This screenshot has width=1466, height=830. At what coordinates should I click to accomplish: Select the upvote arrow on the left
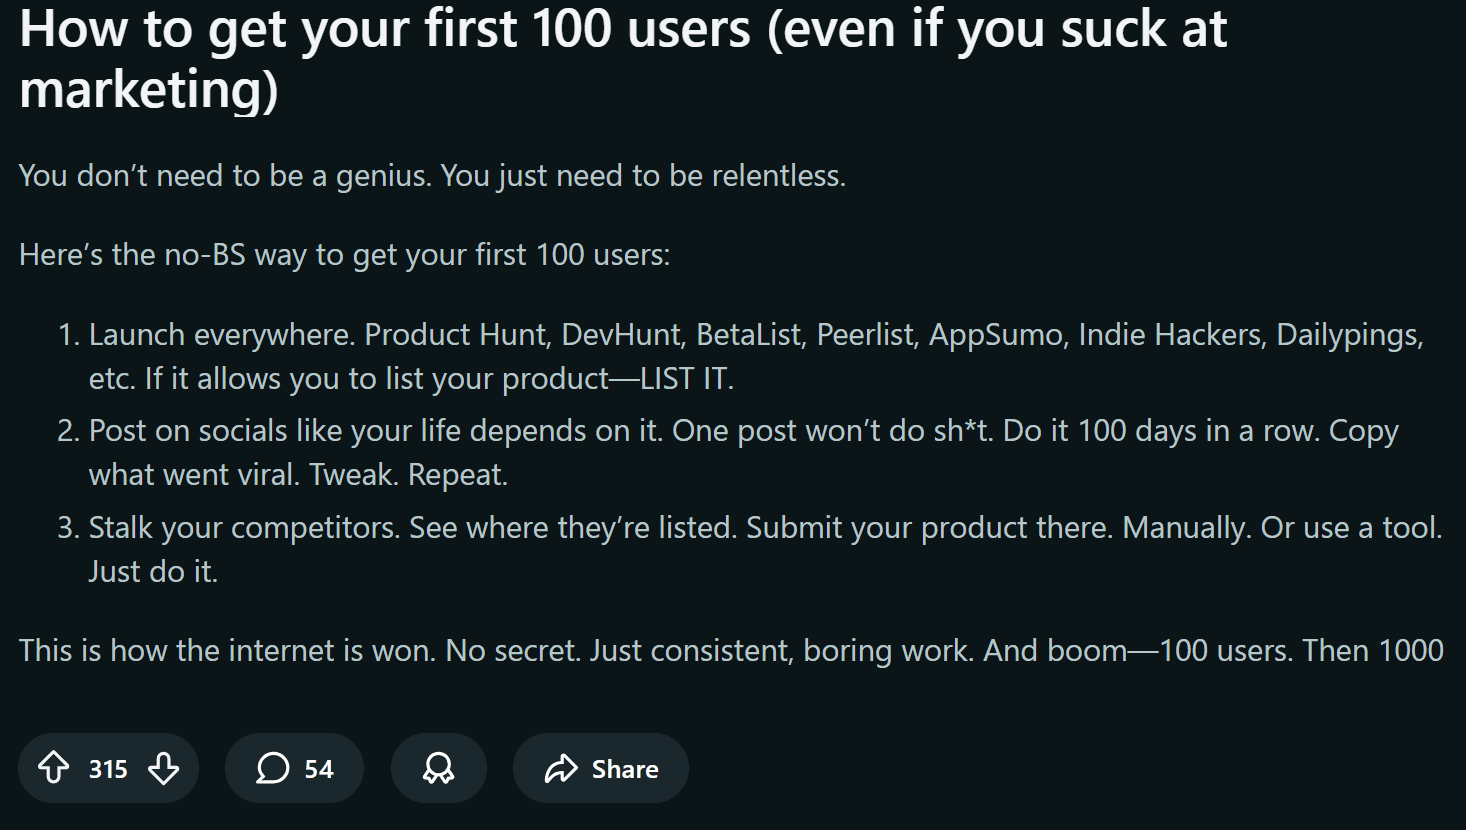tap(55, 768)
